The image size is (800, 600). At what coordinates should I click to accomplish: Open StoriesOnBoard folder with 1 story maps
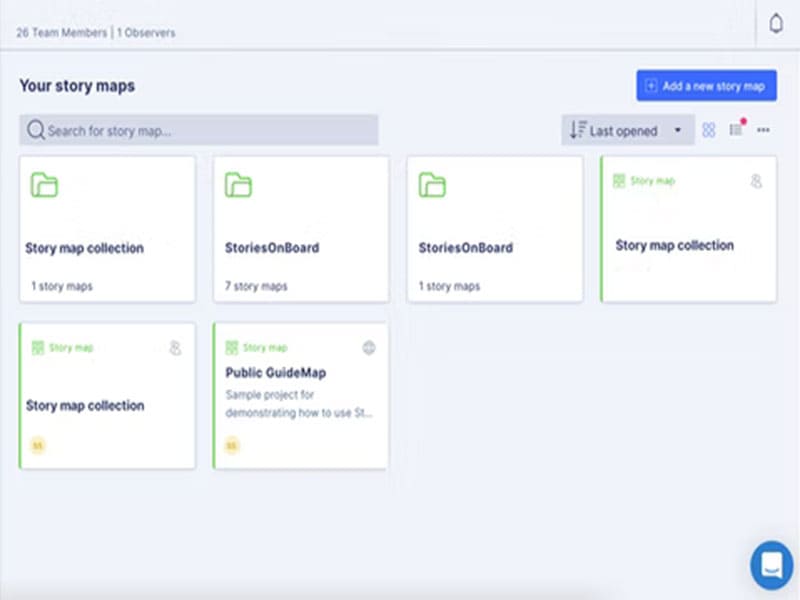coord(494,229)
